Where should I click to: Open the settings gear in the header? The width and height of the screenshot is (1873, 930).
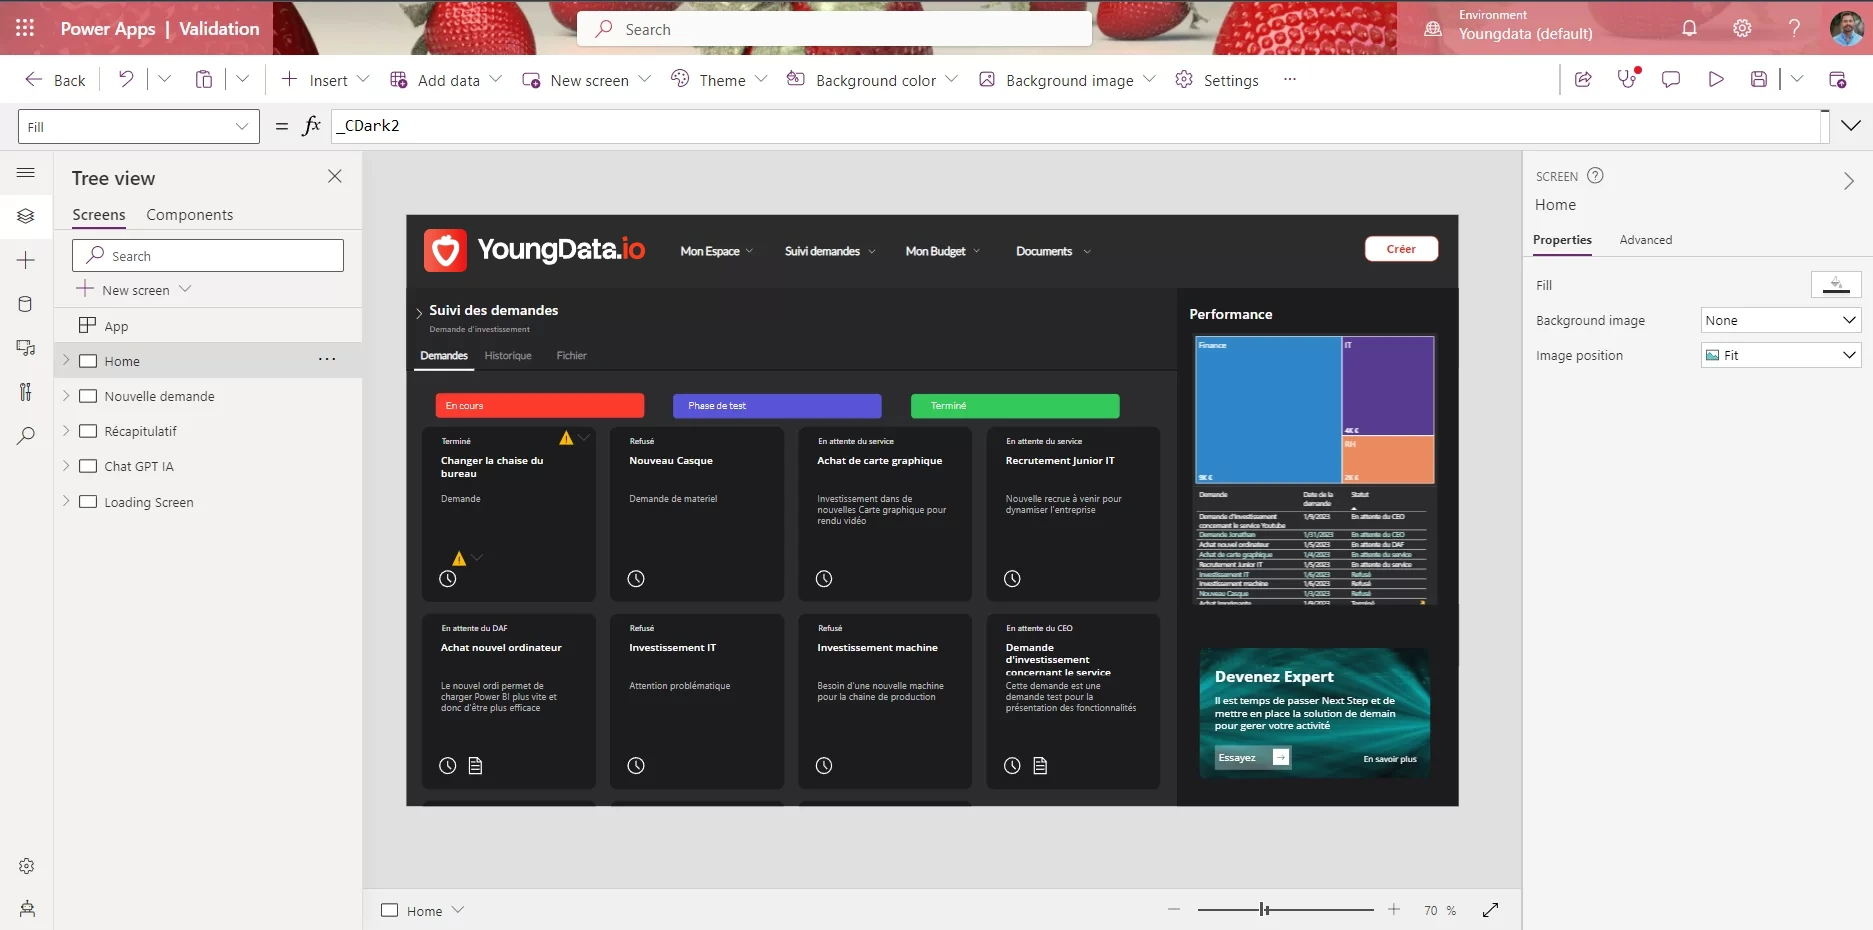click(1742, 28)
